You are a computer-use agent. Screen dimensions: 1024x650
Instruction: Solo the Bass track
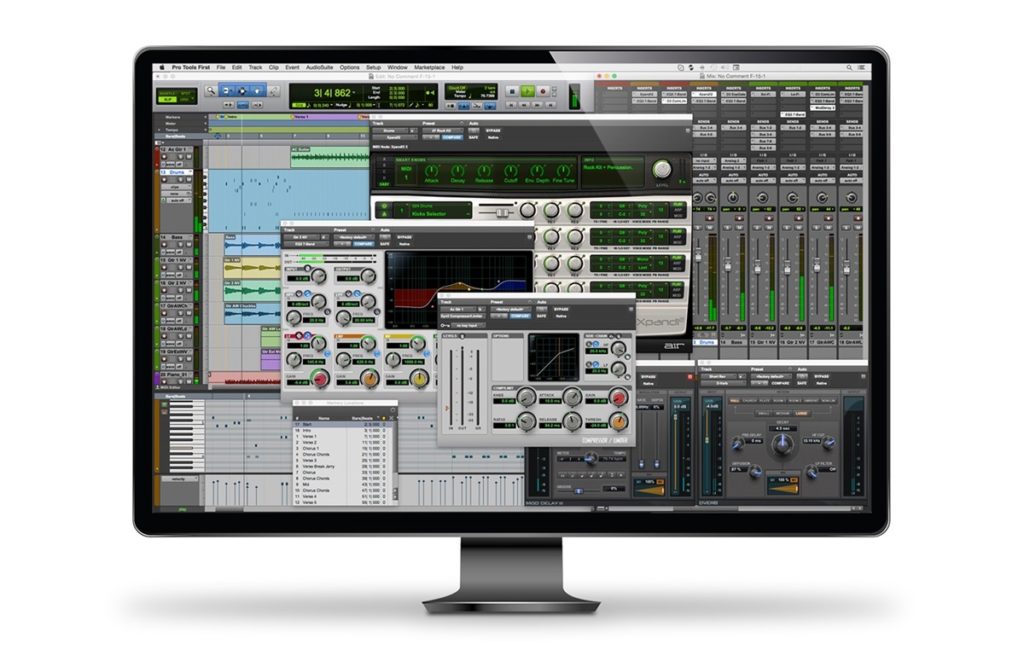(x=181, y=245)
